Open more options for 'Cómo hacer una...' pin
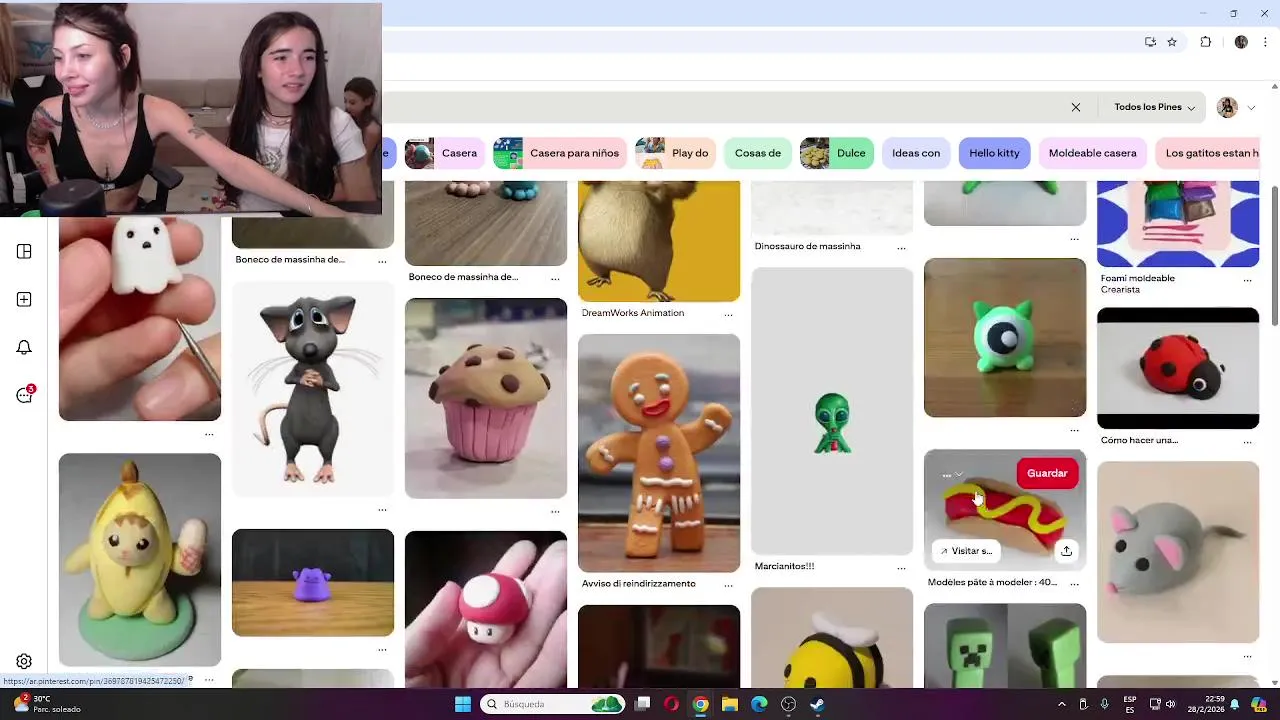Image resolution: width=1280 pixels, height=720 pixels. click(1247, 442)
